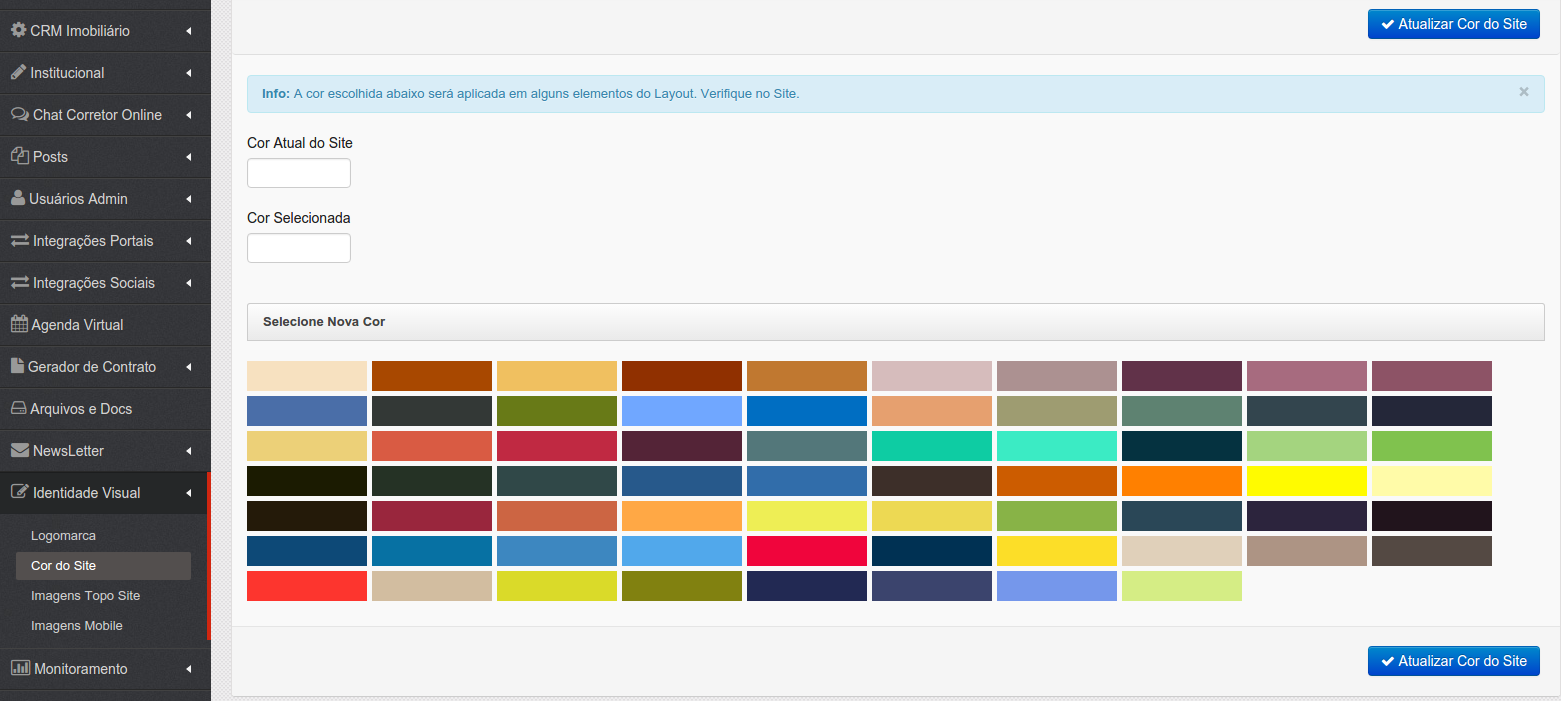Click the top Atualizar Cor do Site button
Screen dimensions: 1561x701
click(x=1454, y=24)
